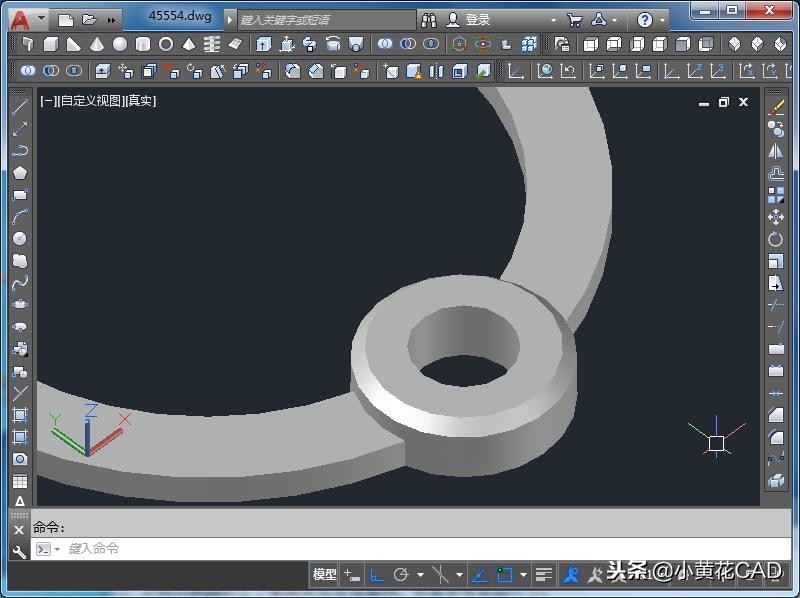Click the 模型 model space button
Viewport: 800px width, 598px height.
[325, 575]
